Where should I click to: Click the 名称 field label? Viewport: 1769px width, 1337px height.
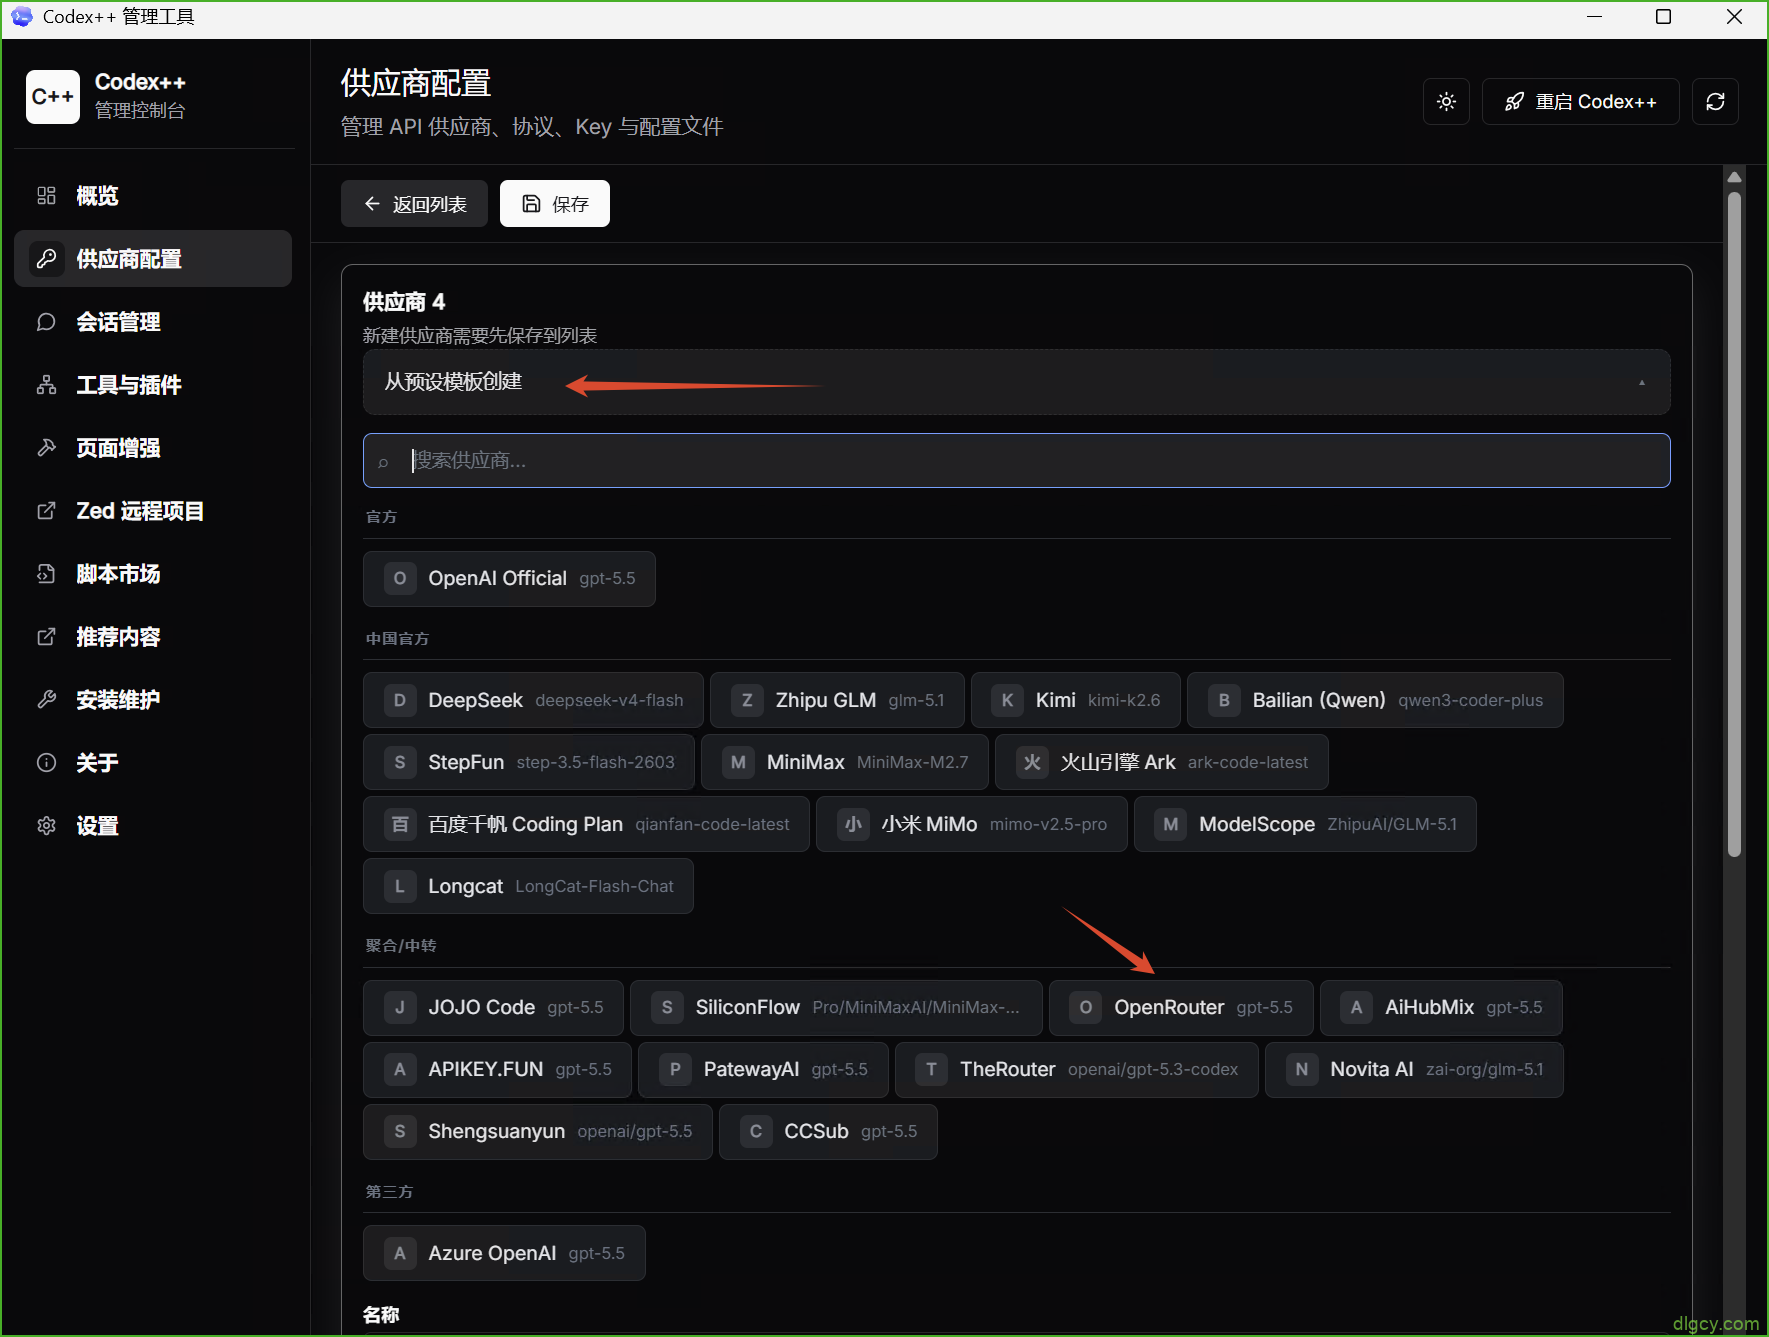tap(381, 1315)
